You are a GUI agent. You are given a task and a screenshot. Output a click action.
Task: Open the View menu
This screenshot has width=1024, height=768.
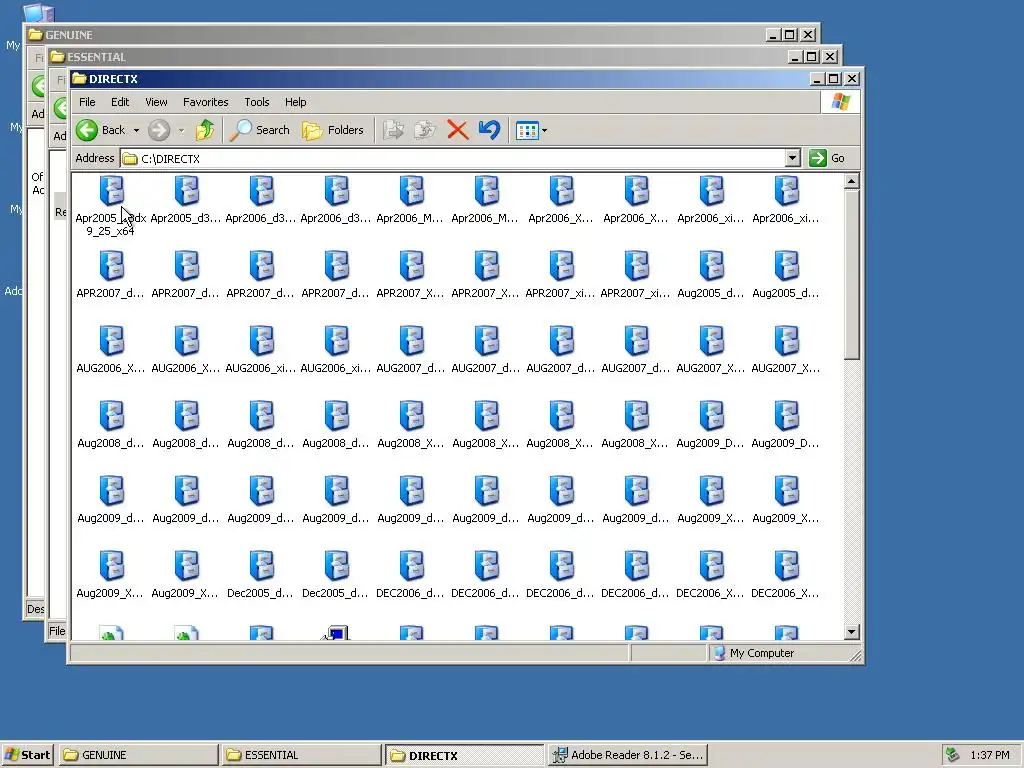[156, 102]
